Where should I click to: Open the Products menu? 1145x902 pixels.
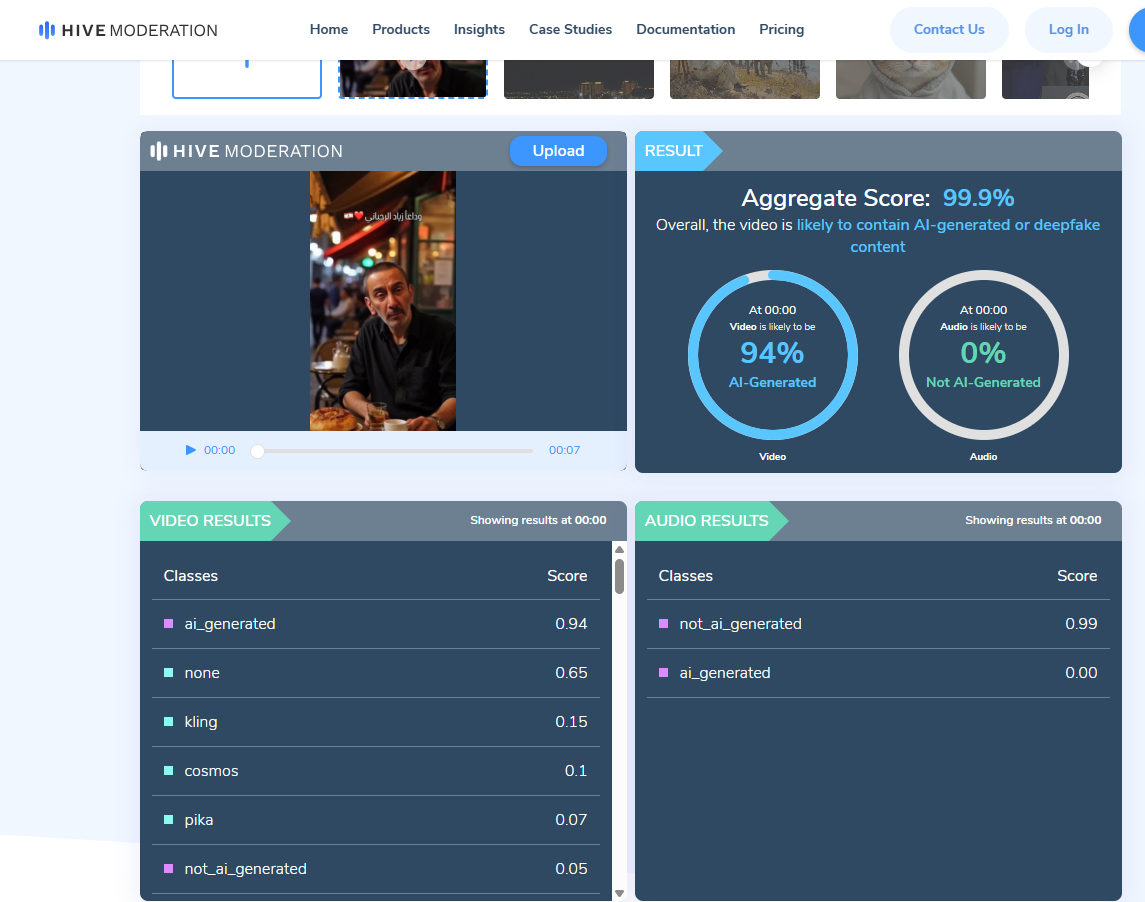tap(401, 30)
